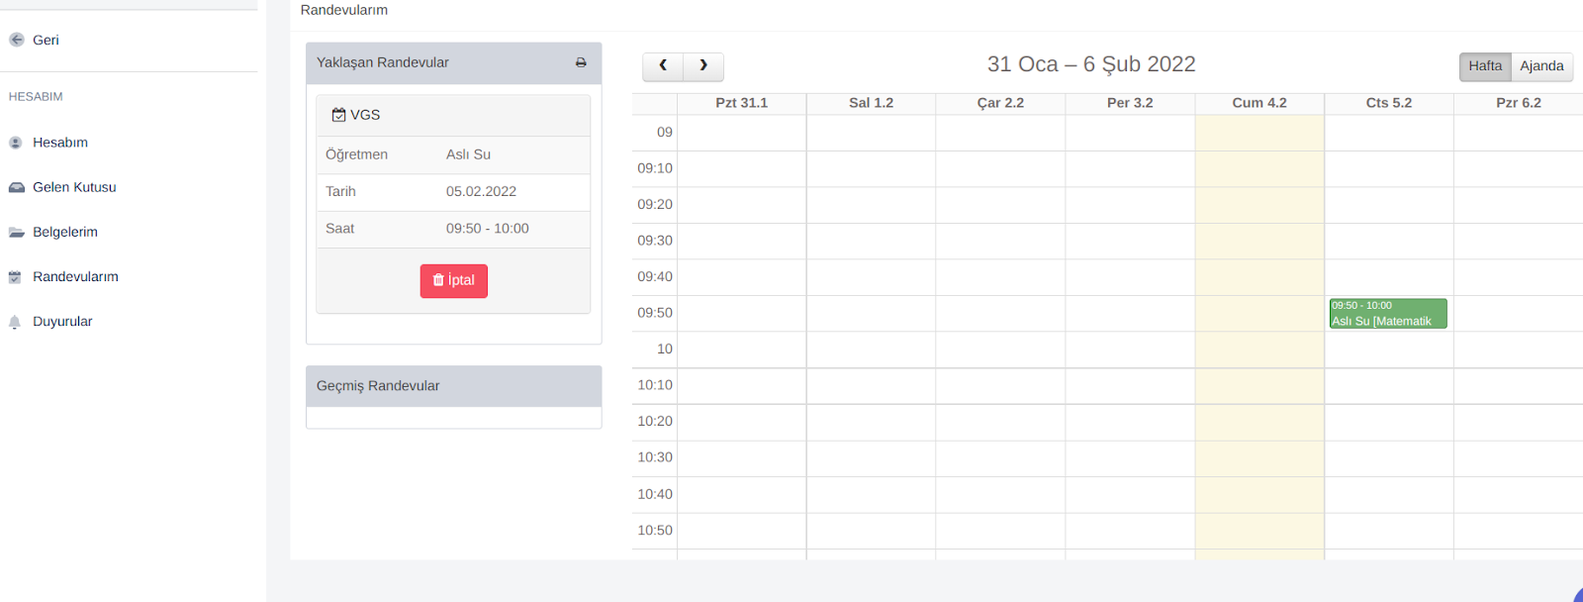This screenshot has height=602, width=1583.
Task: Switch calendar to Ajanda view
Action: pyautogui.click(x=1541, y=66)
